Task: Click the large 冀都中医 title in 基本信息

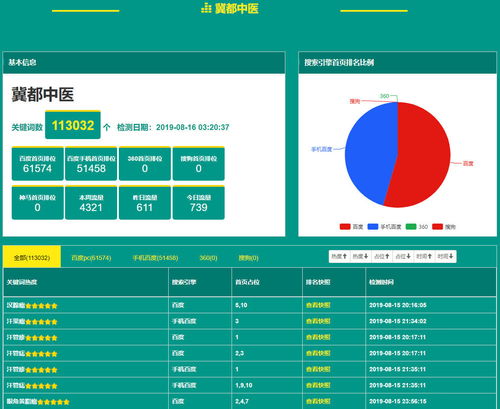Action: tap(43, 94)
